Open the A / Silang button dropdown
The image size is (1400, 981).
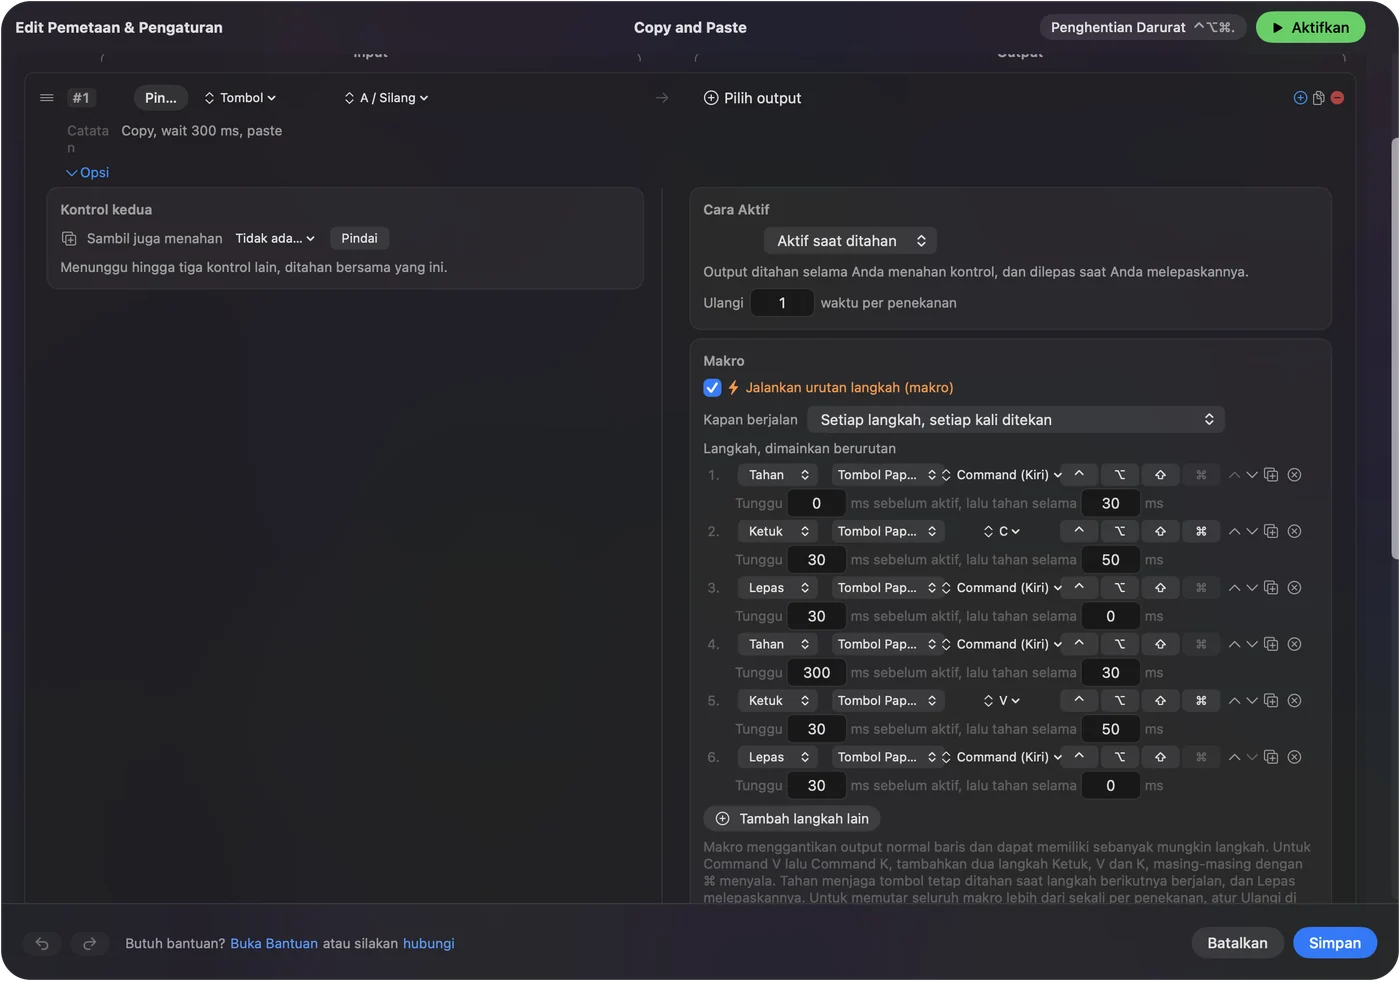386,98
